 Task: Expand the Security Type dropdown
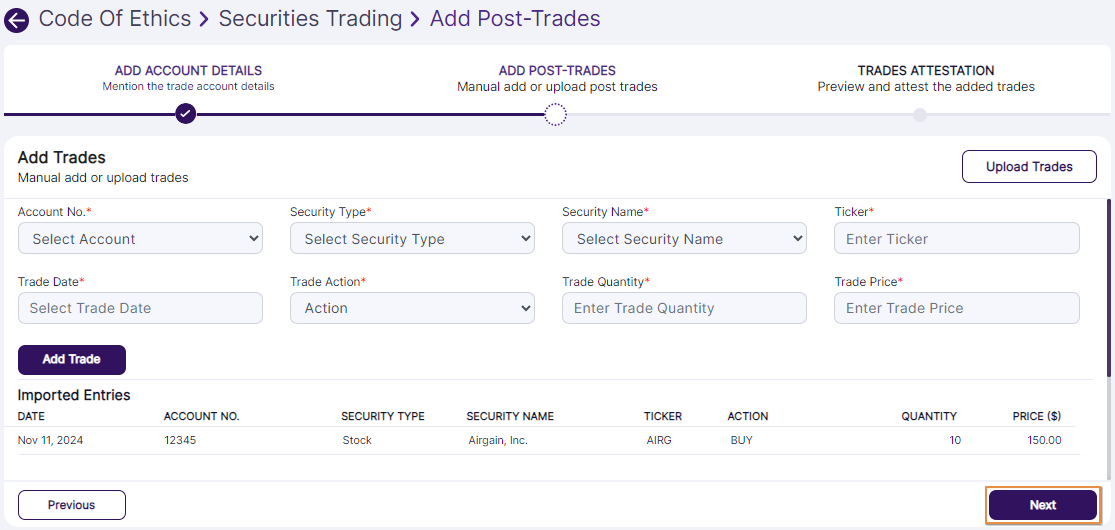coord(412,239)
